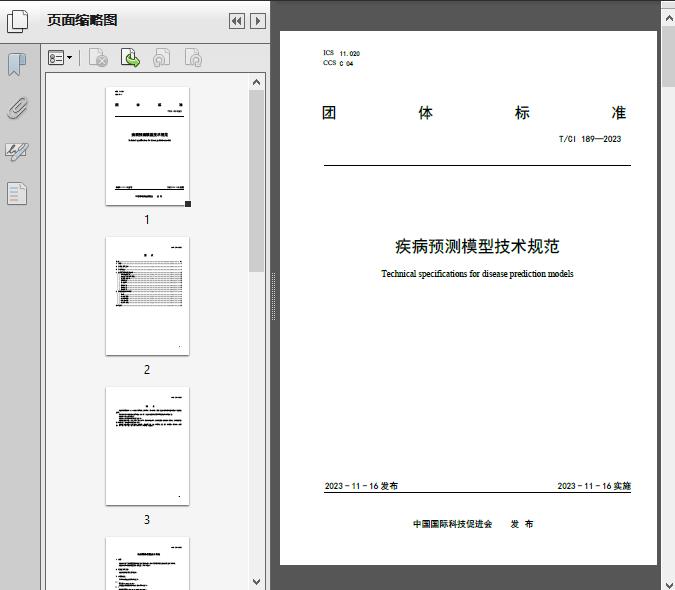Click the page number label '1'

tap(147, 220)
